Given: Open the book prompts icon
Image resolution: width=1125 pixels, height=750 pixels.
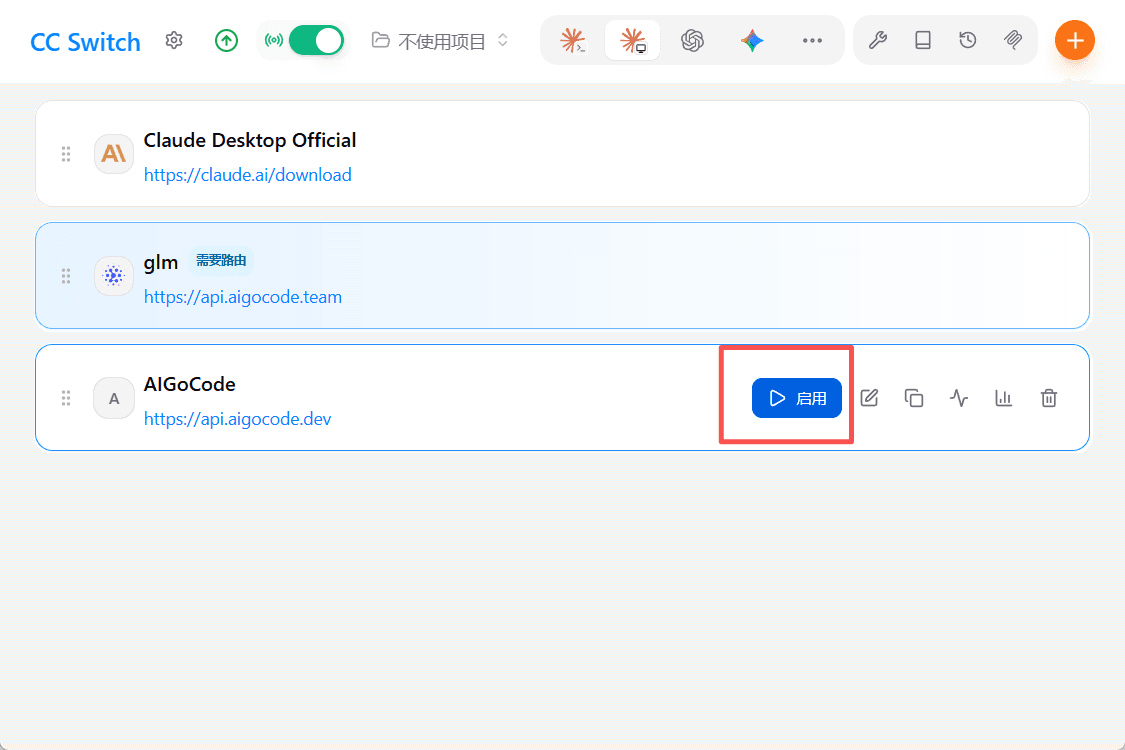Looking at the screenshot, I should point(923,40).
